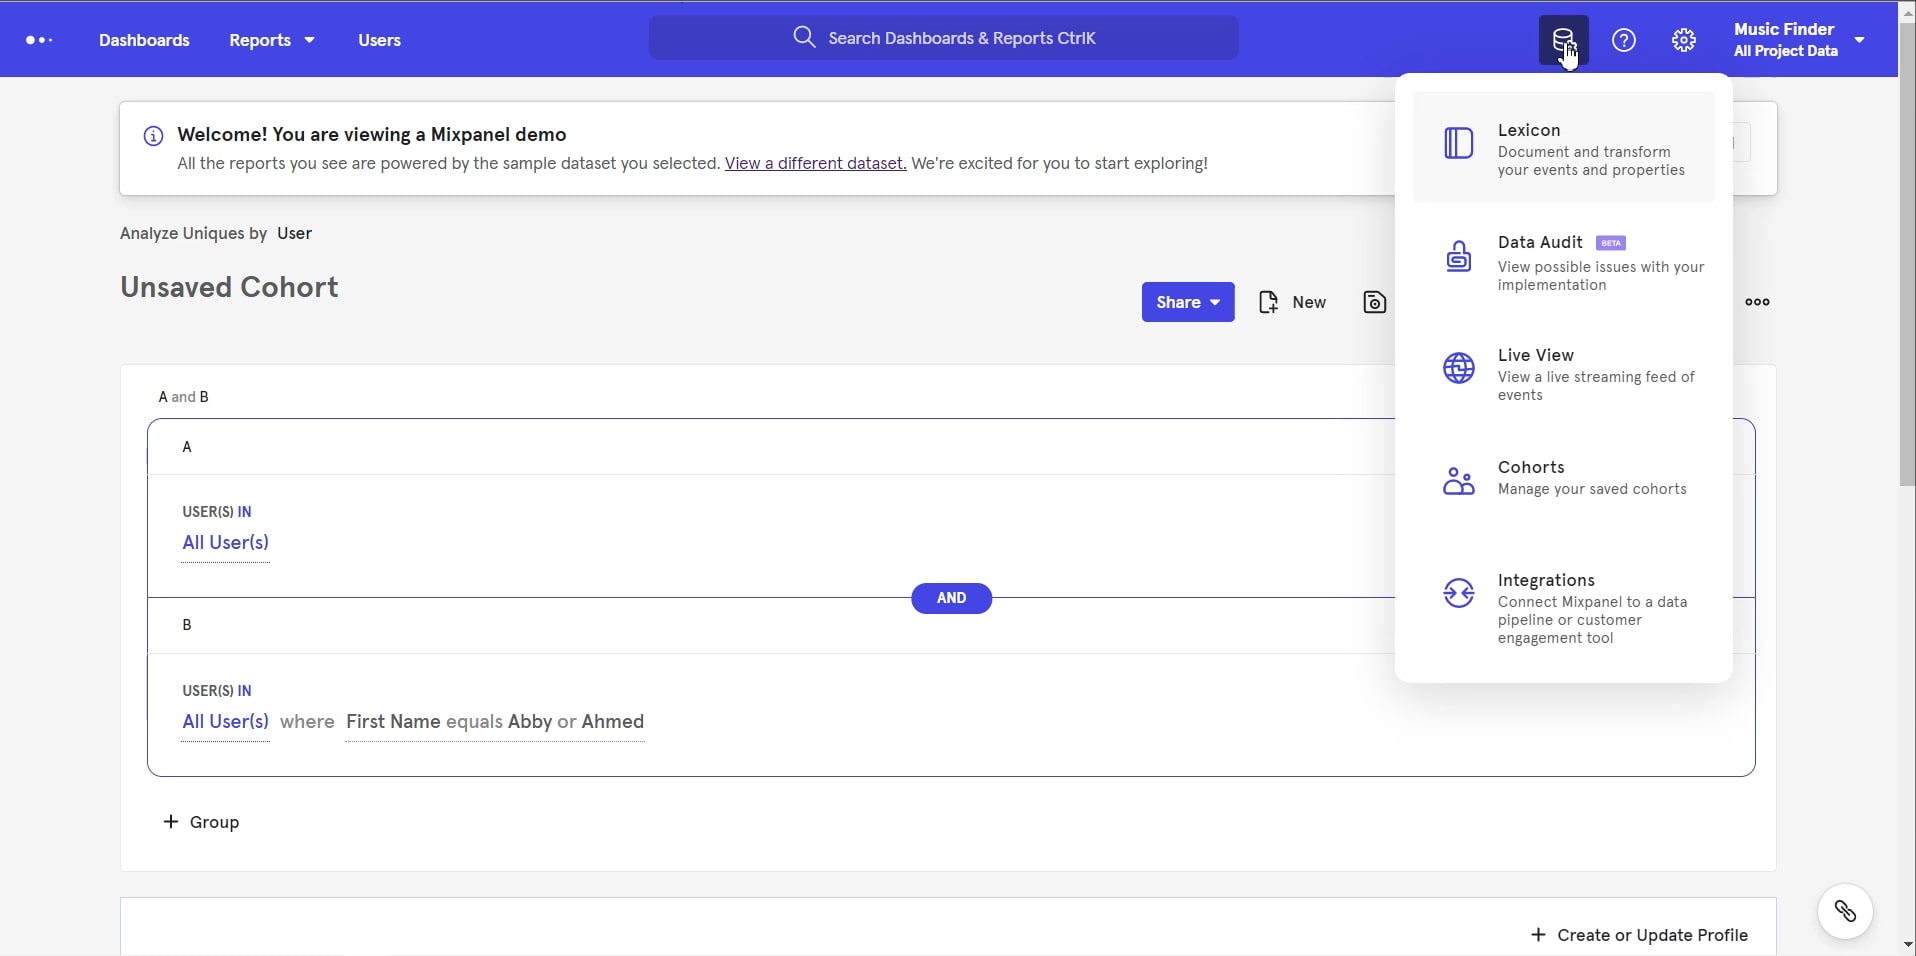Click the camera icon beside New
Screen dimensions: 1916x956
click(x=1374, y=301)
